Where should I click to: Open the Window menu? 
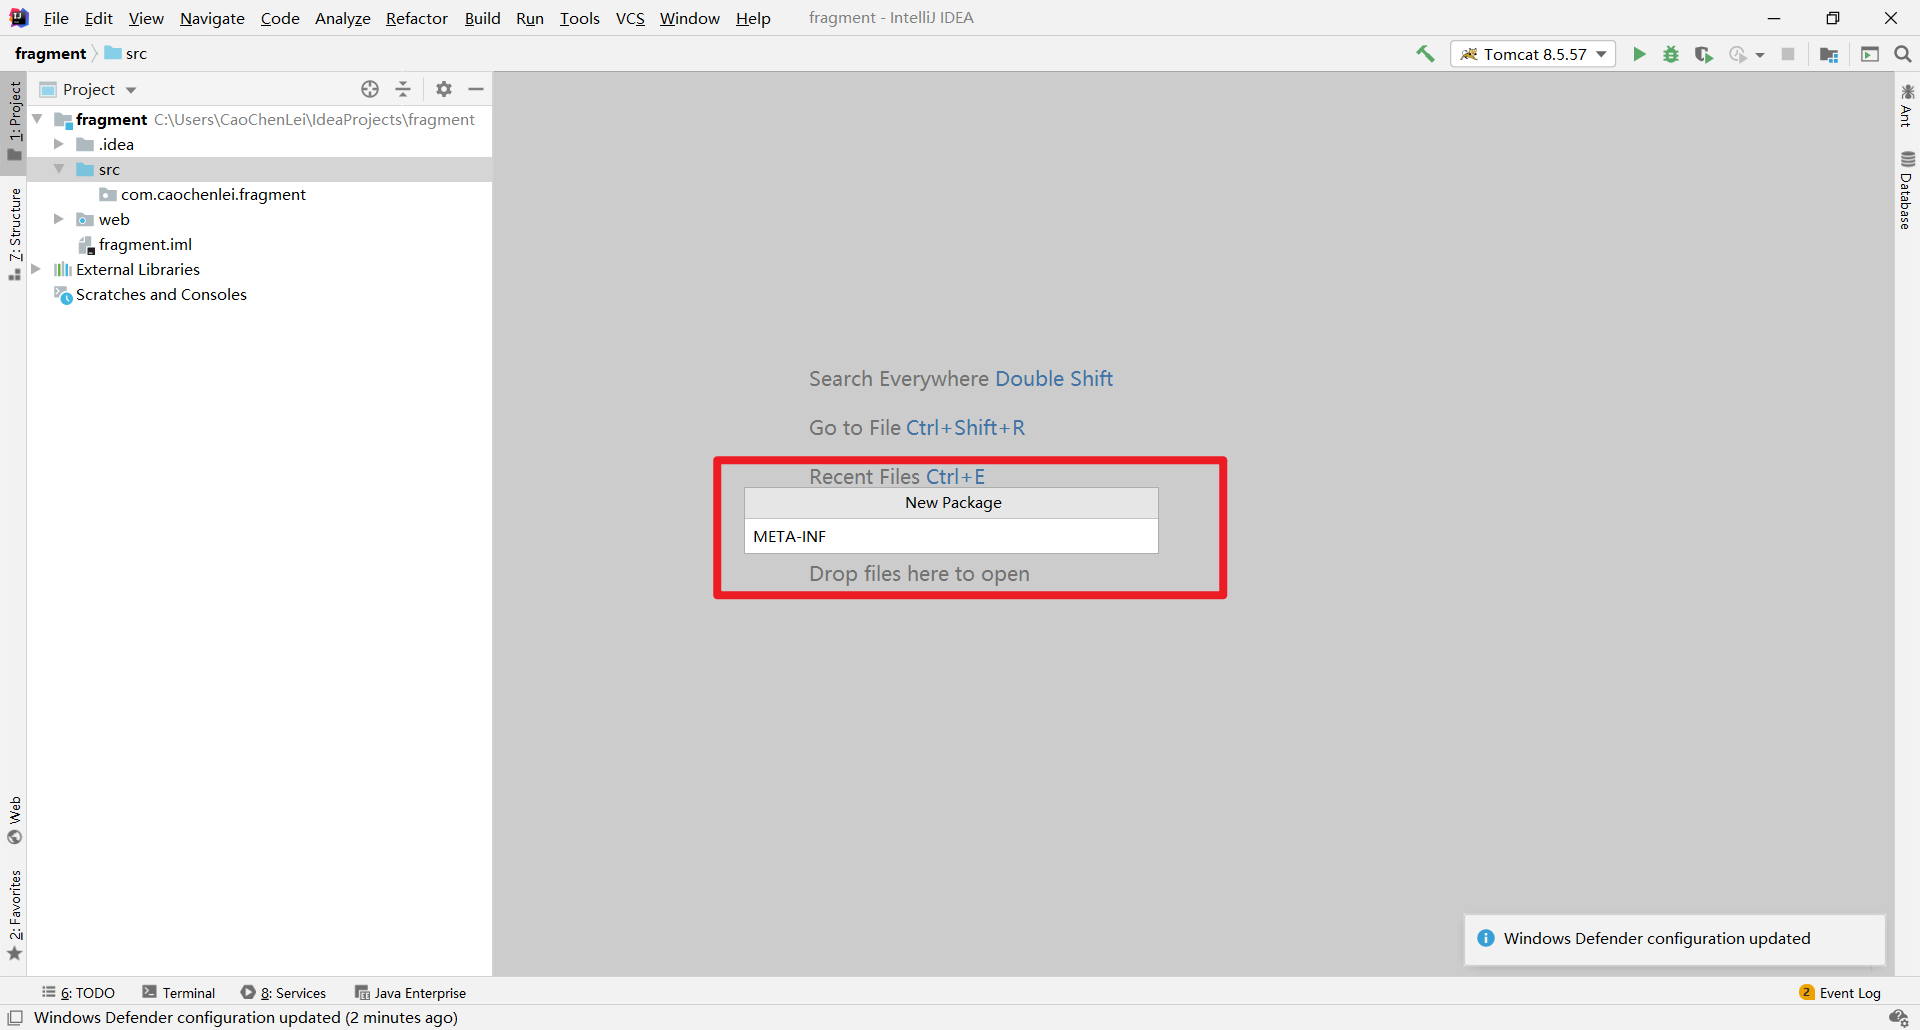point(689,18)
